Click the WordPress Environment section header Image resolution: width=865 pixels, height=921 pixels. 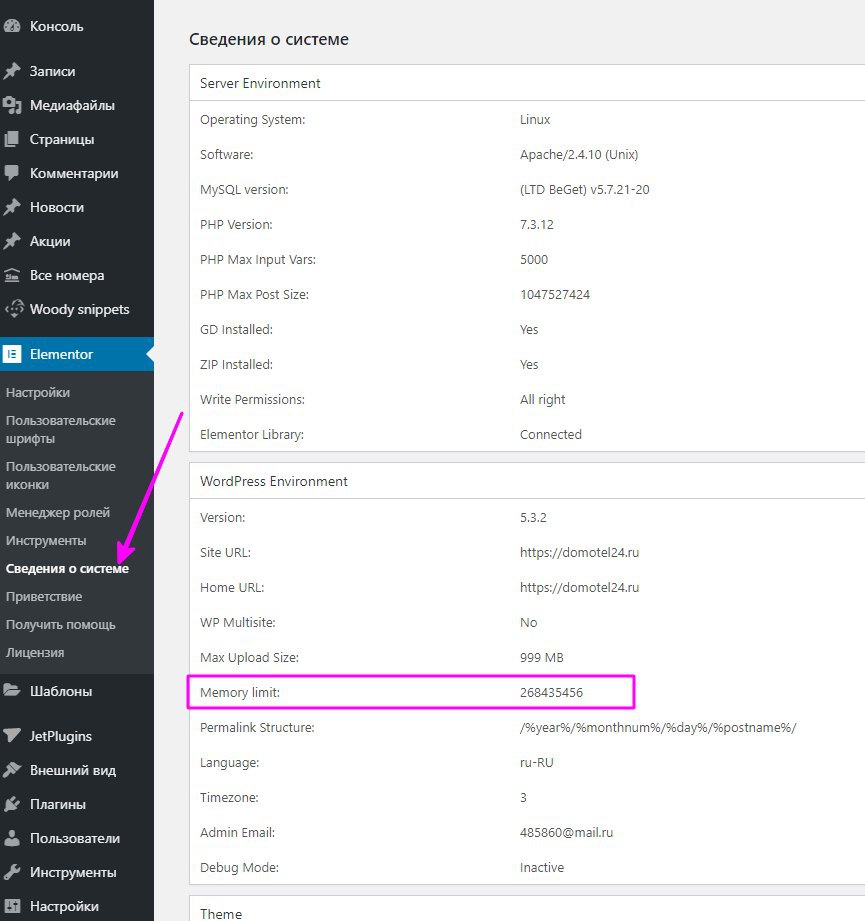click(273, 481)
